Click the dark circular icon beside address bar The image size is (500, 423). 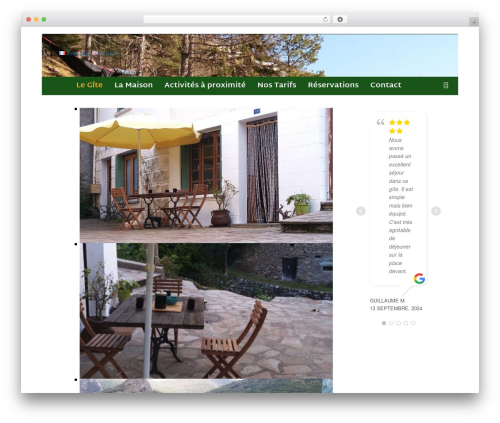click(x=340, y=19)
